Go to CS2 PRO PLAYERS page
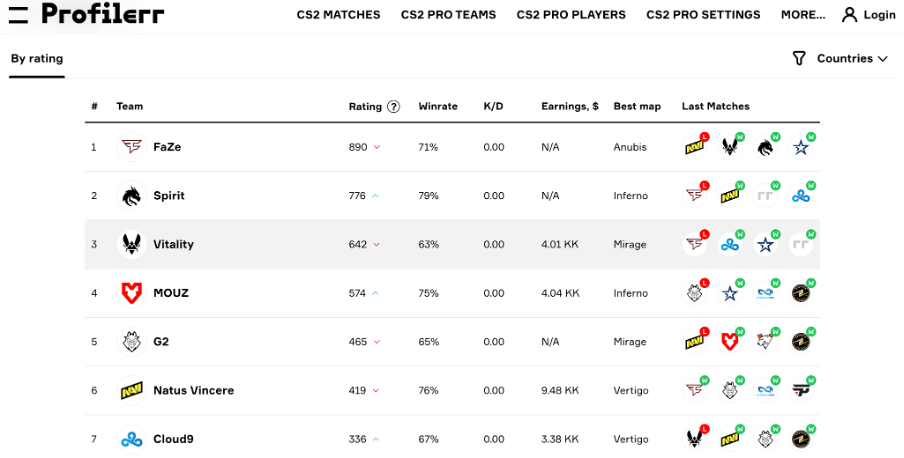Screen dimensions: 904x458 click(x=571, y=15)
